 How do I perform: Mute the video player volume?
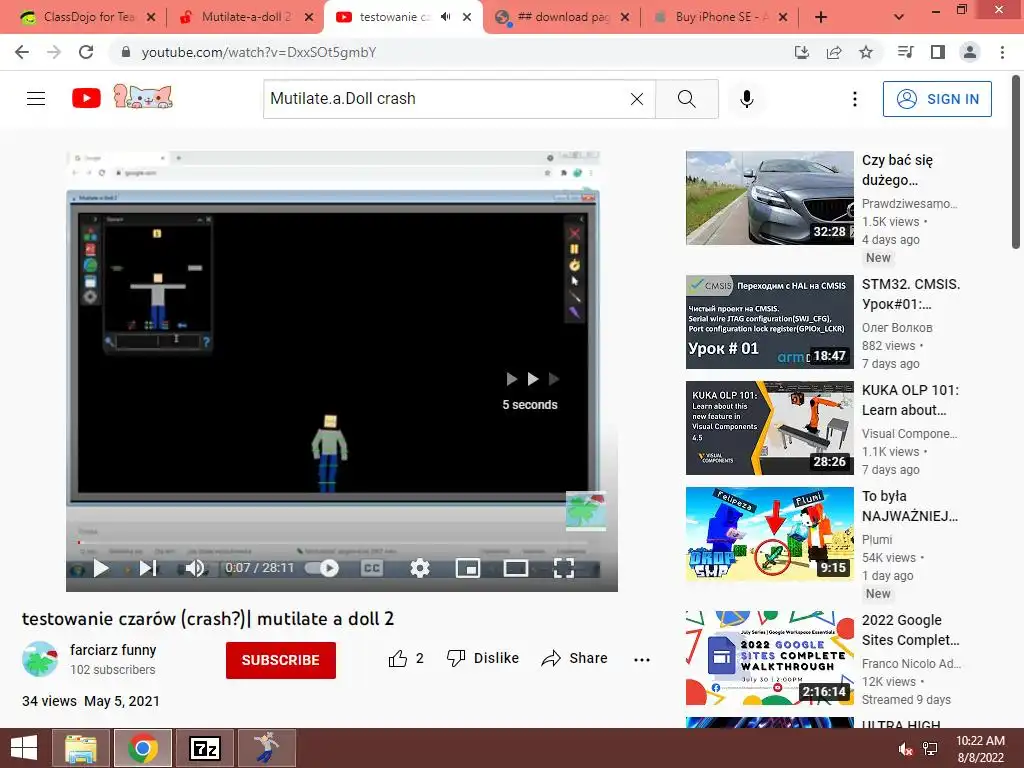(x=195, y=568)
